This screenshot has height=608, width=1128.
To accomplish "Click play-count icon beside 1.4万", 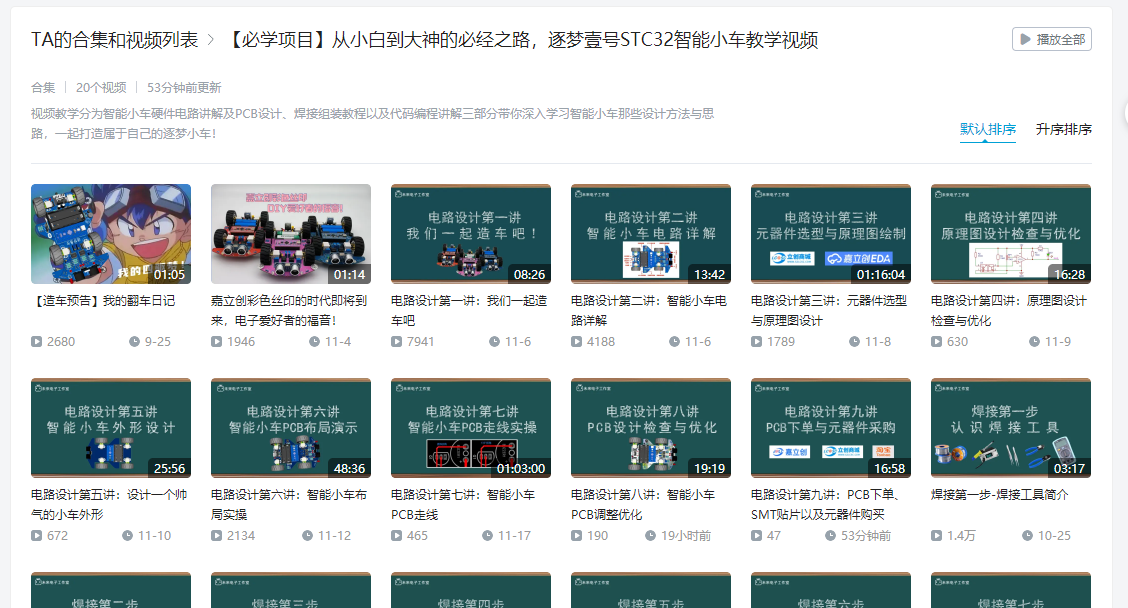I will [937, 536].
